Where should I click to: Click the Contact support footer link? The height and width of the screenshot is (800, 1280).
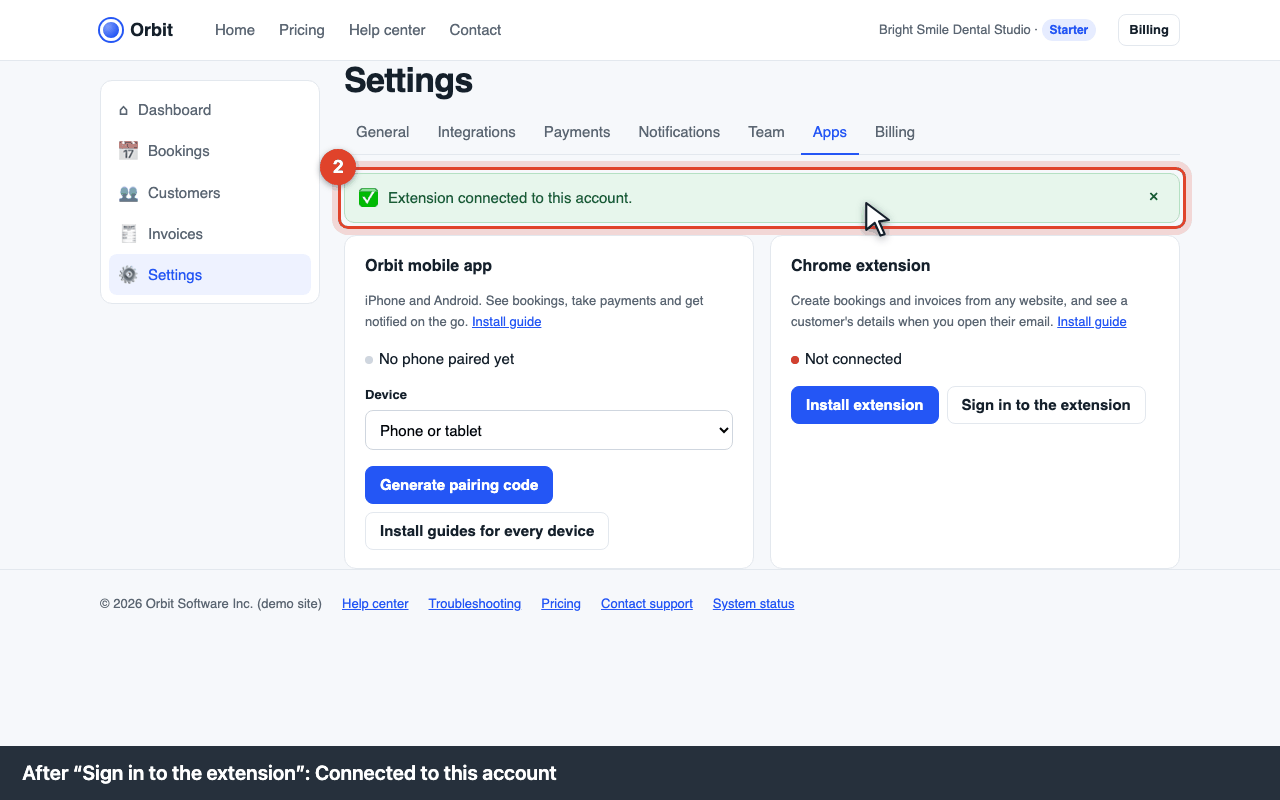647,604
